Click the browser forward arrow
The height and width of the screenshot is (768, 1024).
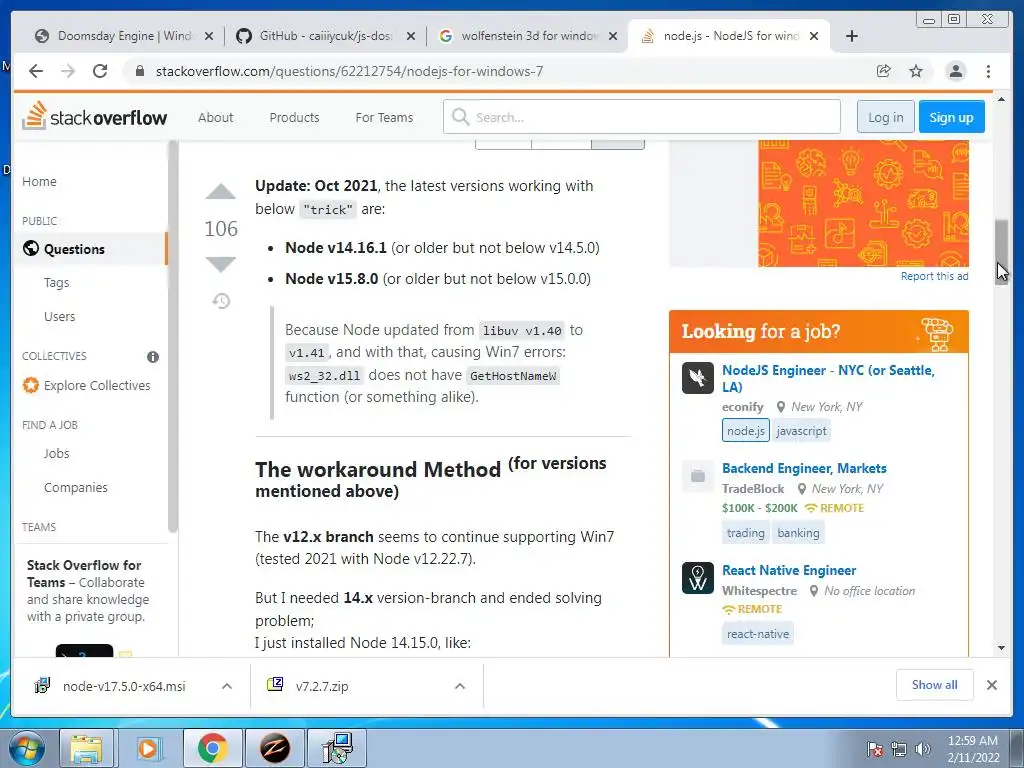[x=68, y=71]
